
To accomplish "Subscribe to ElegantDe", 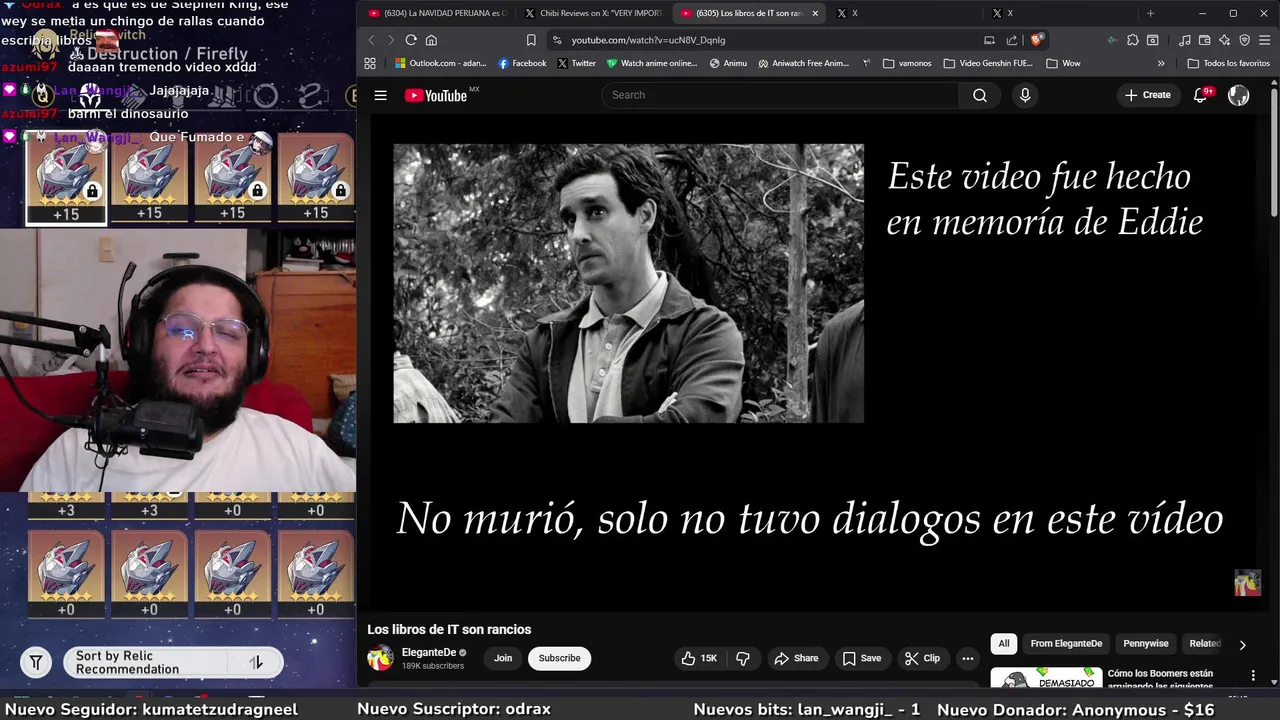I will pyautogui.click(x=559, y=658).
